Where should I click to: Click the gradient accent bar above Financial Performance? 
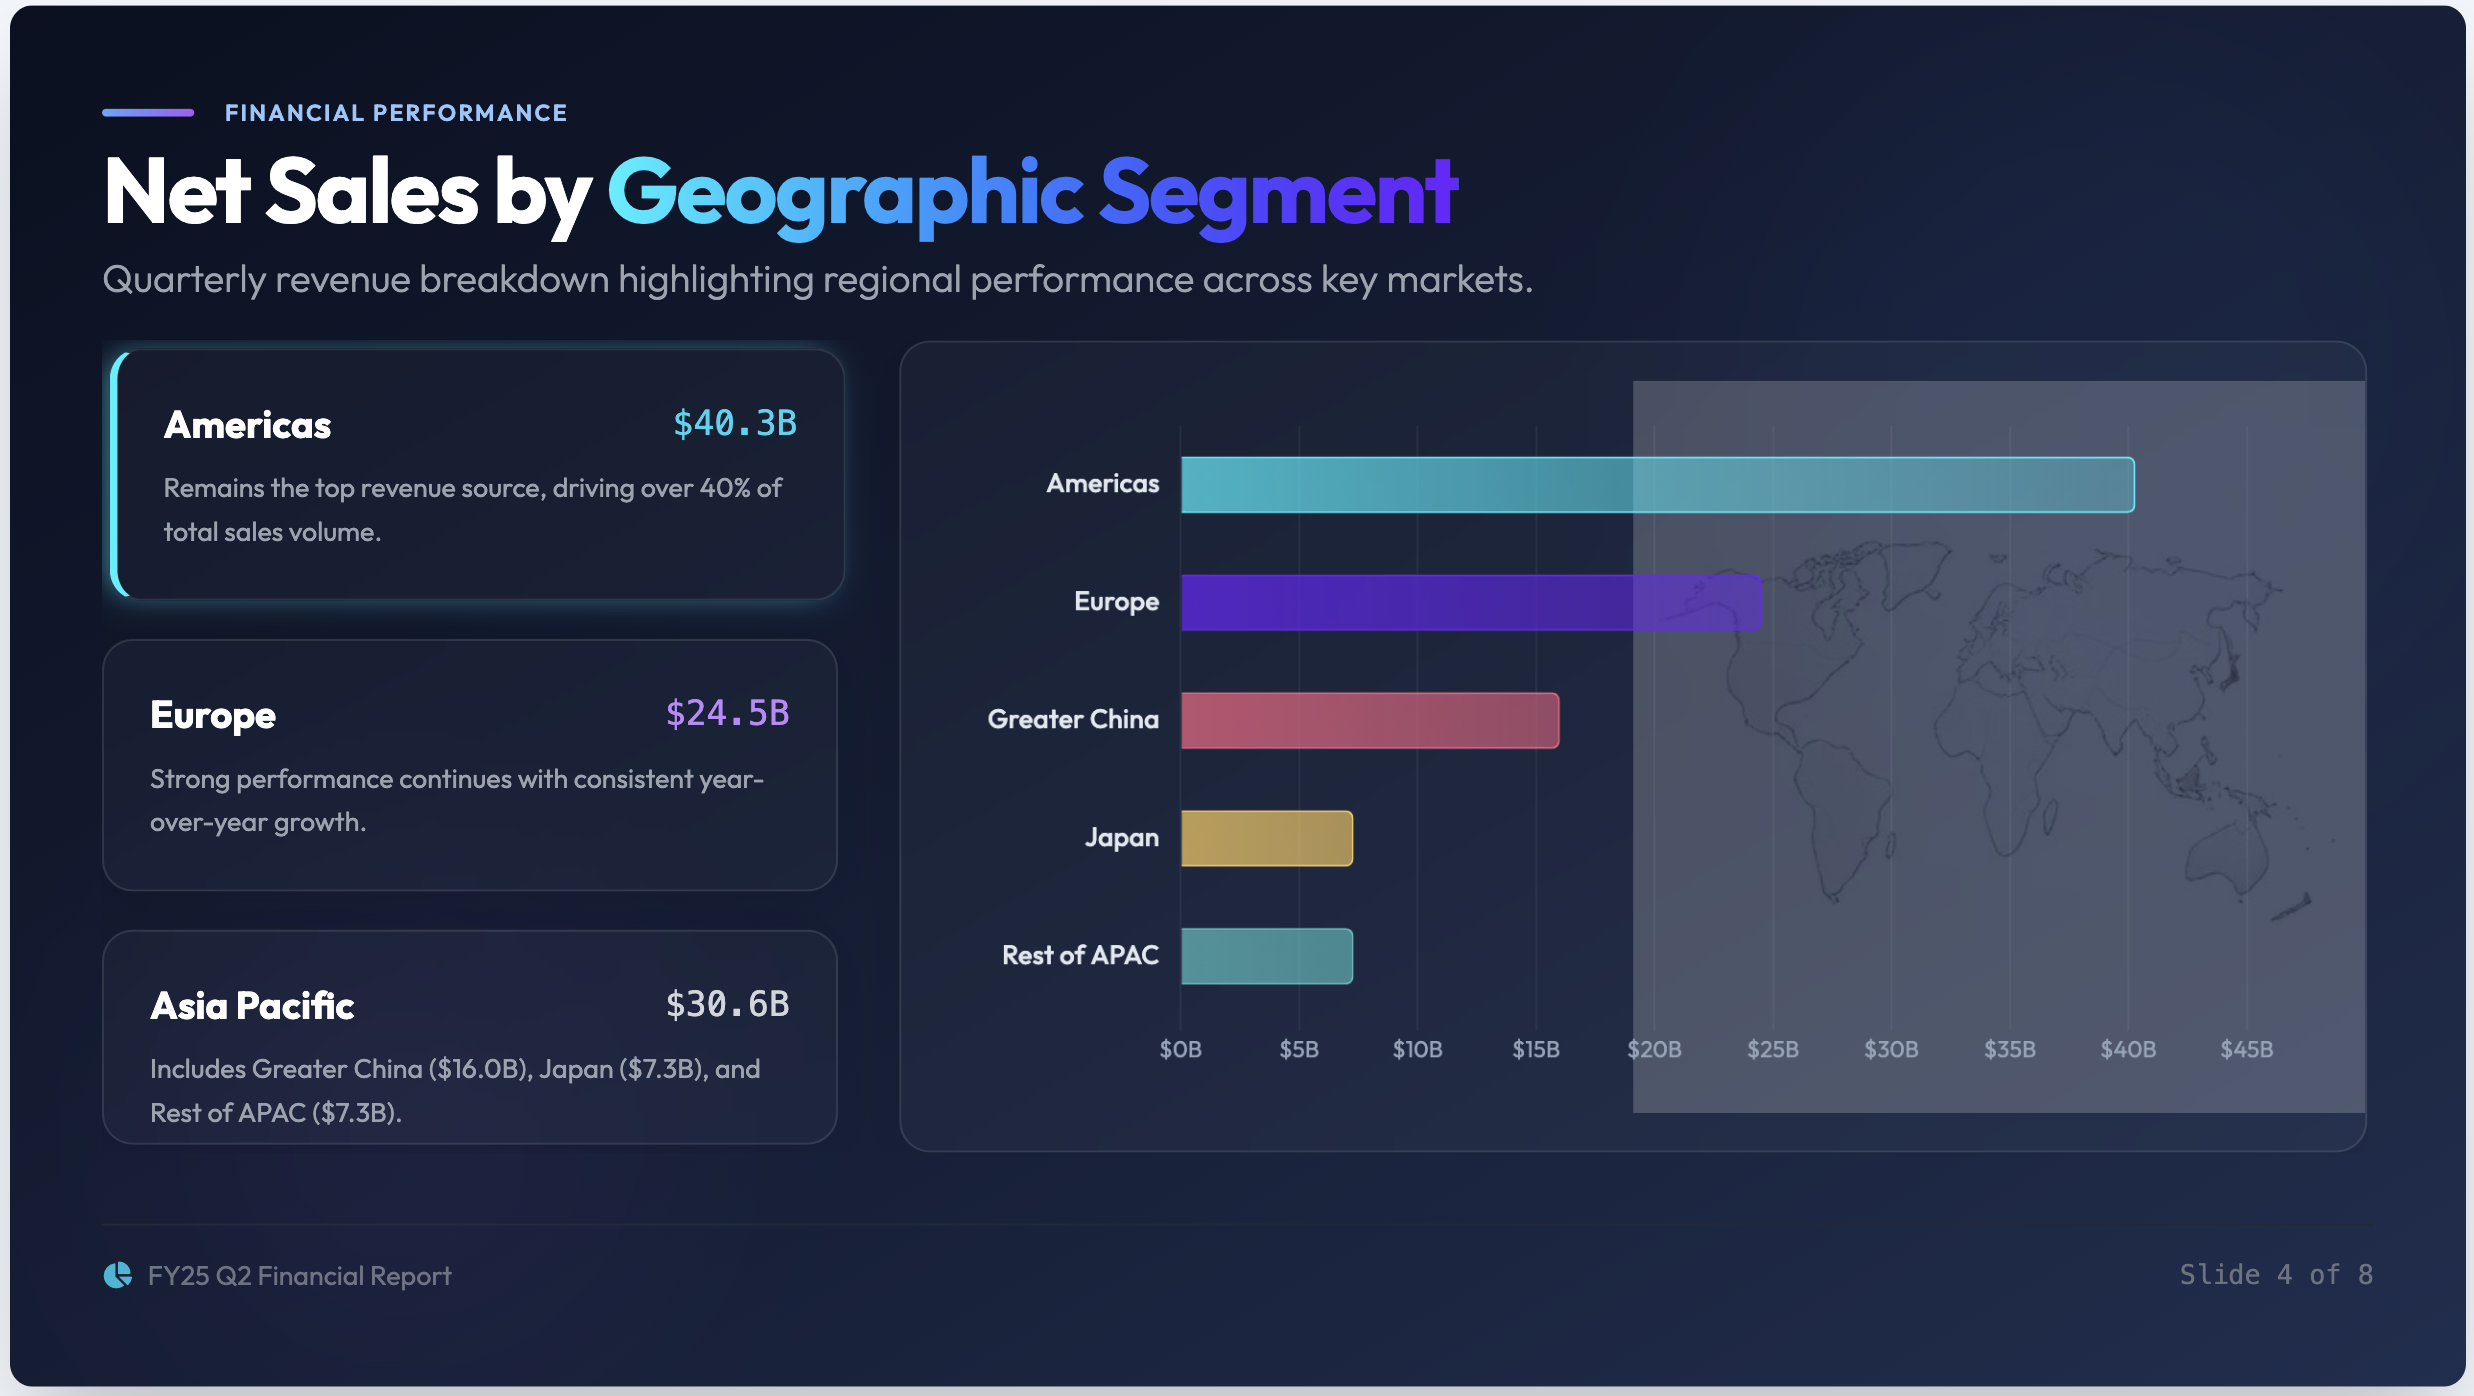(x=148, y=112)
